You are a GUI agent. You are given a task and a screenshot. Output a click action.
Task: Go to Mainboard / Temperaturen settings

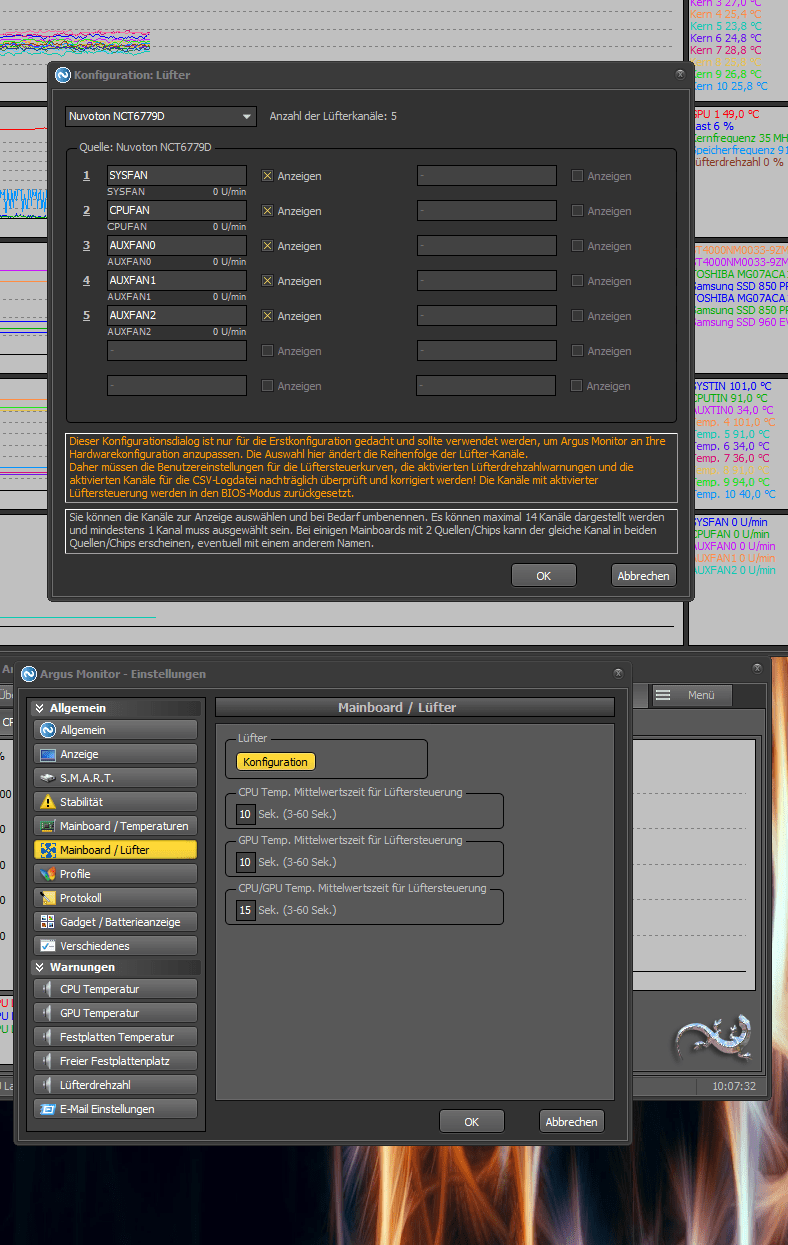point(115,826)
